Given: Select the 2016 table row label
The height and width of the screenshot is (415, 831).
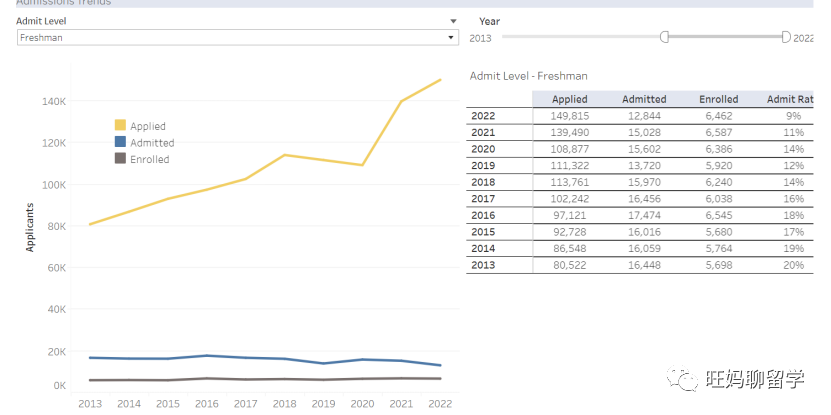Looking at the screenshot, I should 483,215.
